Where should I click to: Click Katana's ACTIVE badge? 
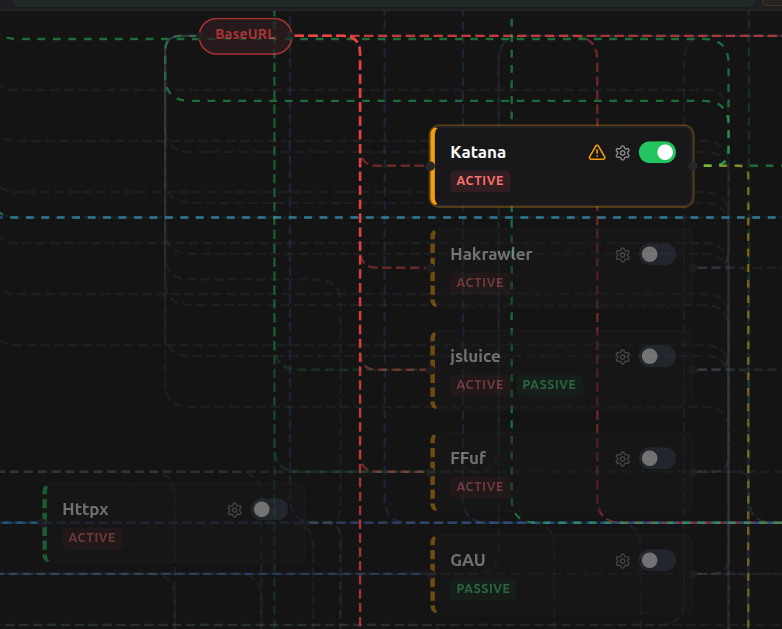(480, 181)
